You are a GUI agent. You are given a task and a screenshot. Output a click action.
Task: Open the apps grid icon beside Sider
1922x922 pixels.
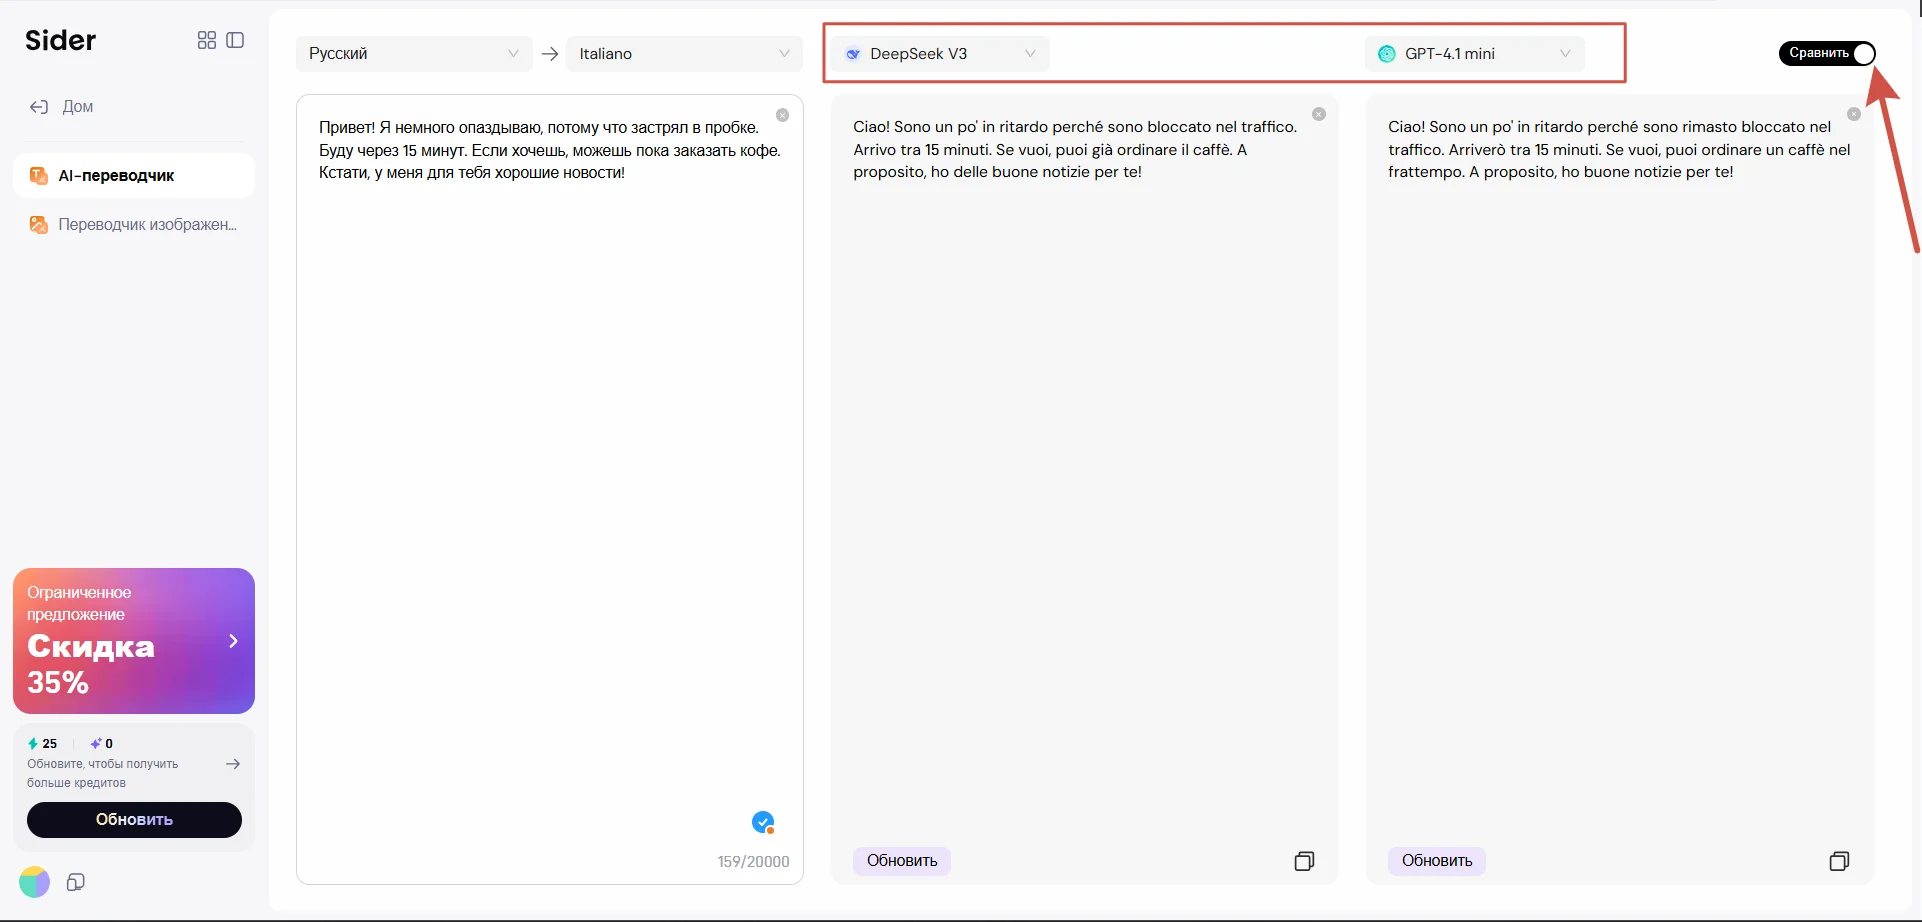(207, 40)
